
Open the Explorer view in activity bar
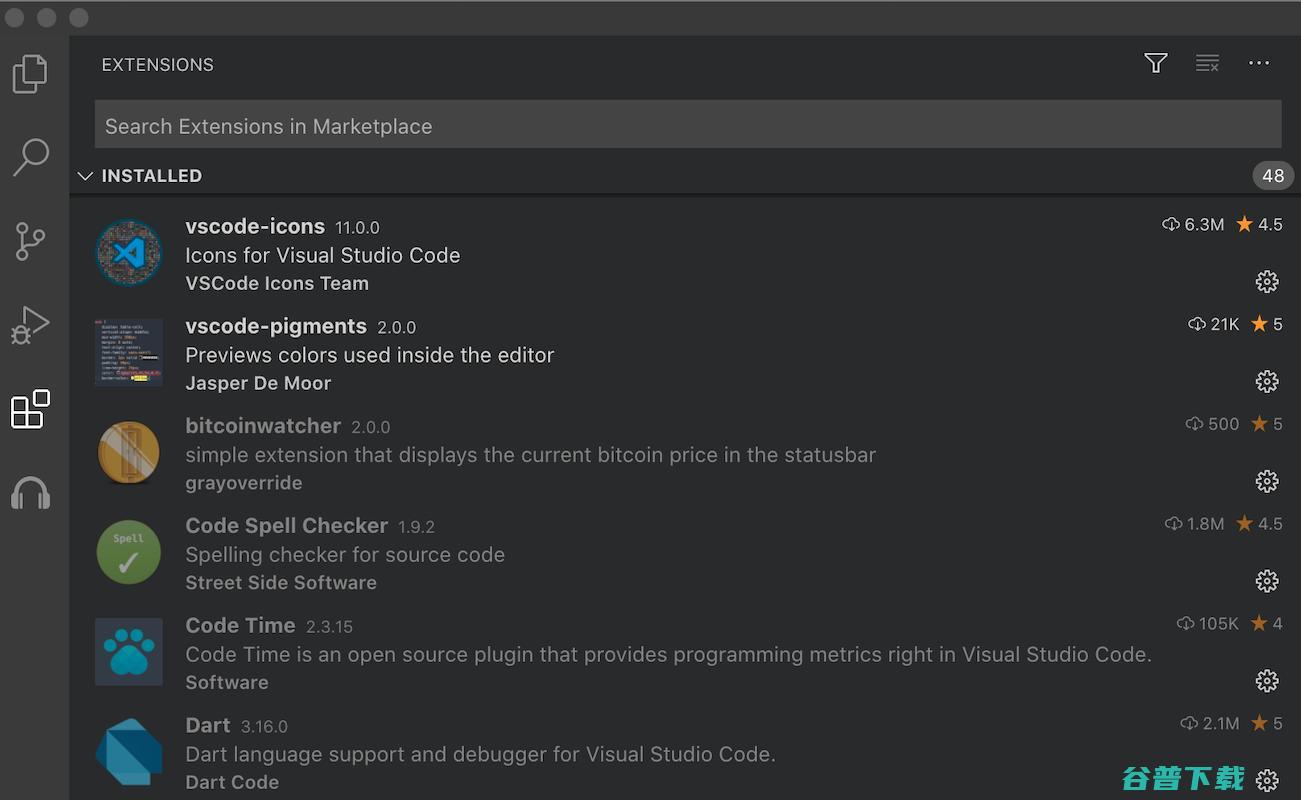(x=30, y=74)
